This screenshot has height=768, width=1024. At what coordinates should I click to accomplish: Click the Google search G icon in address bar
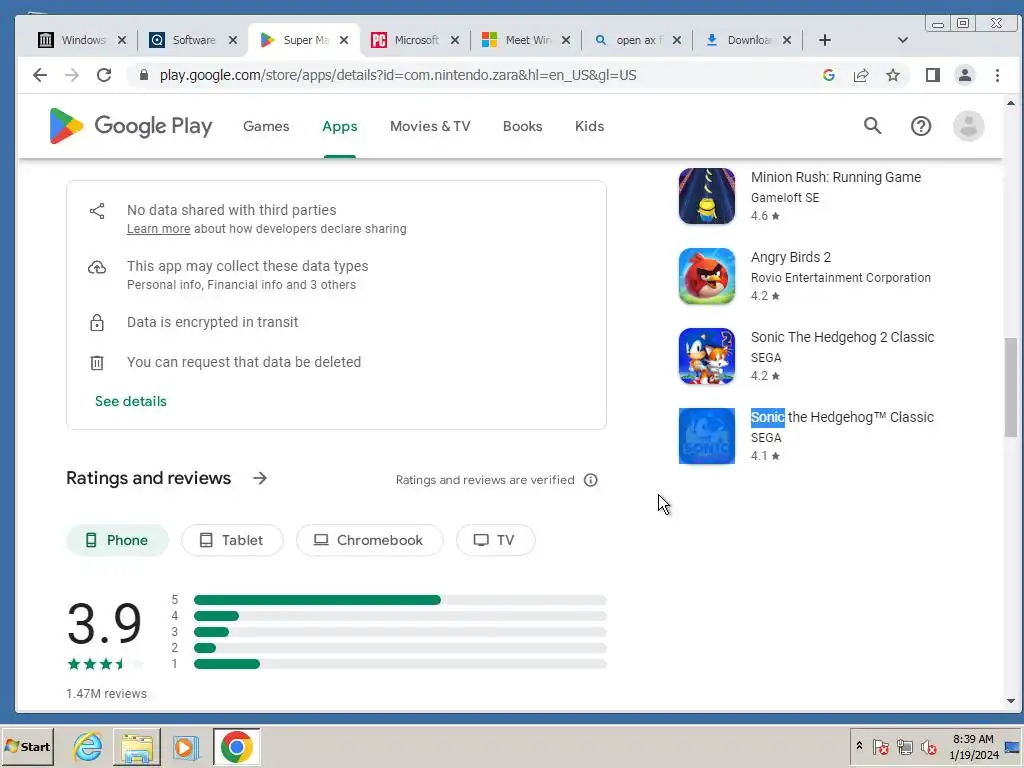coord(829,75)
